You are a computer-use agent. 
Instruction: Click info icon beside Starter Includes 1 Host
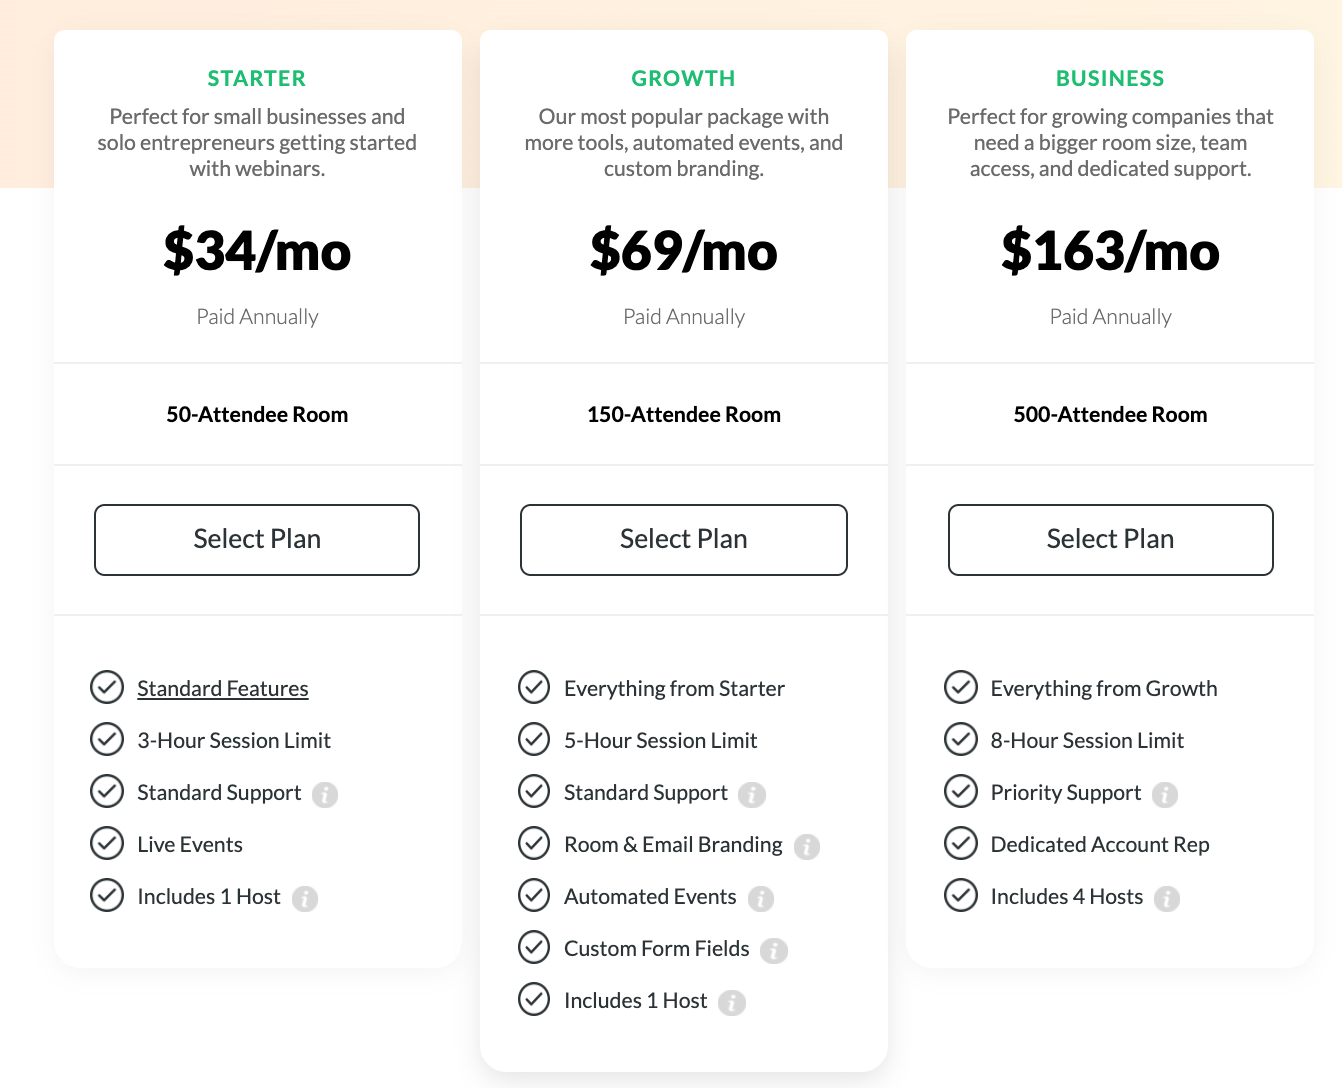[305, 899]
